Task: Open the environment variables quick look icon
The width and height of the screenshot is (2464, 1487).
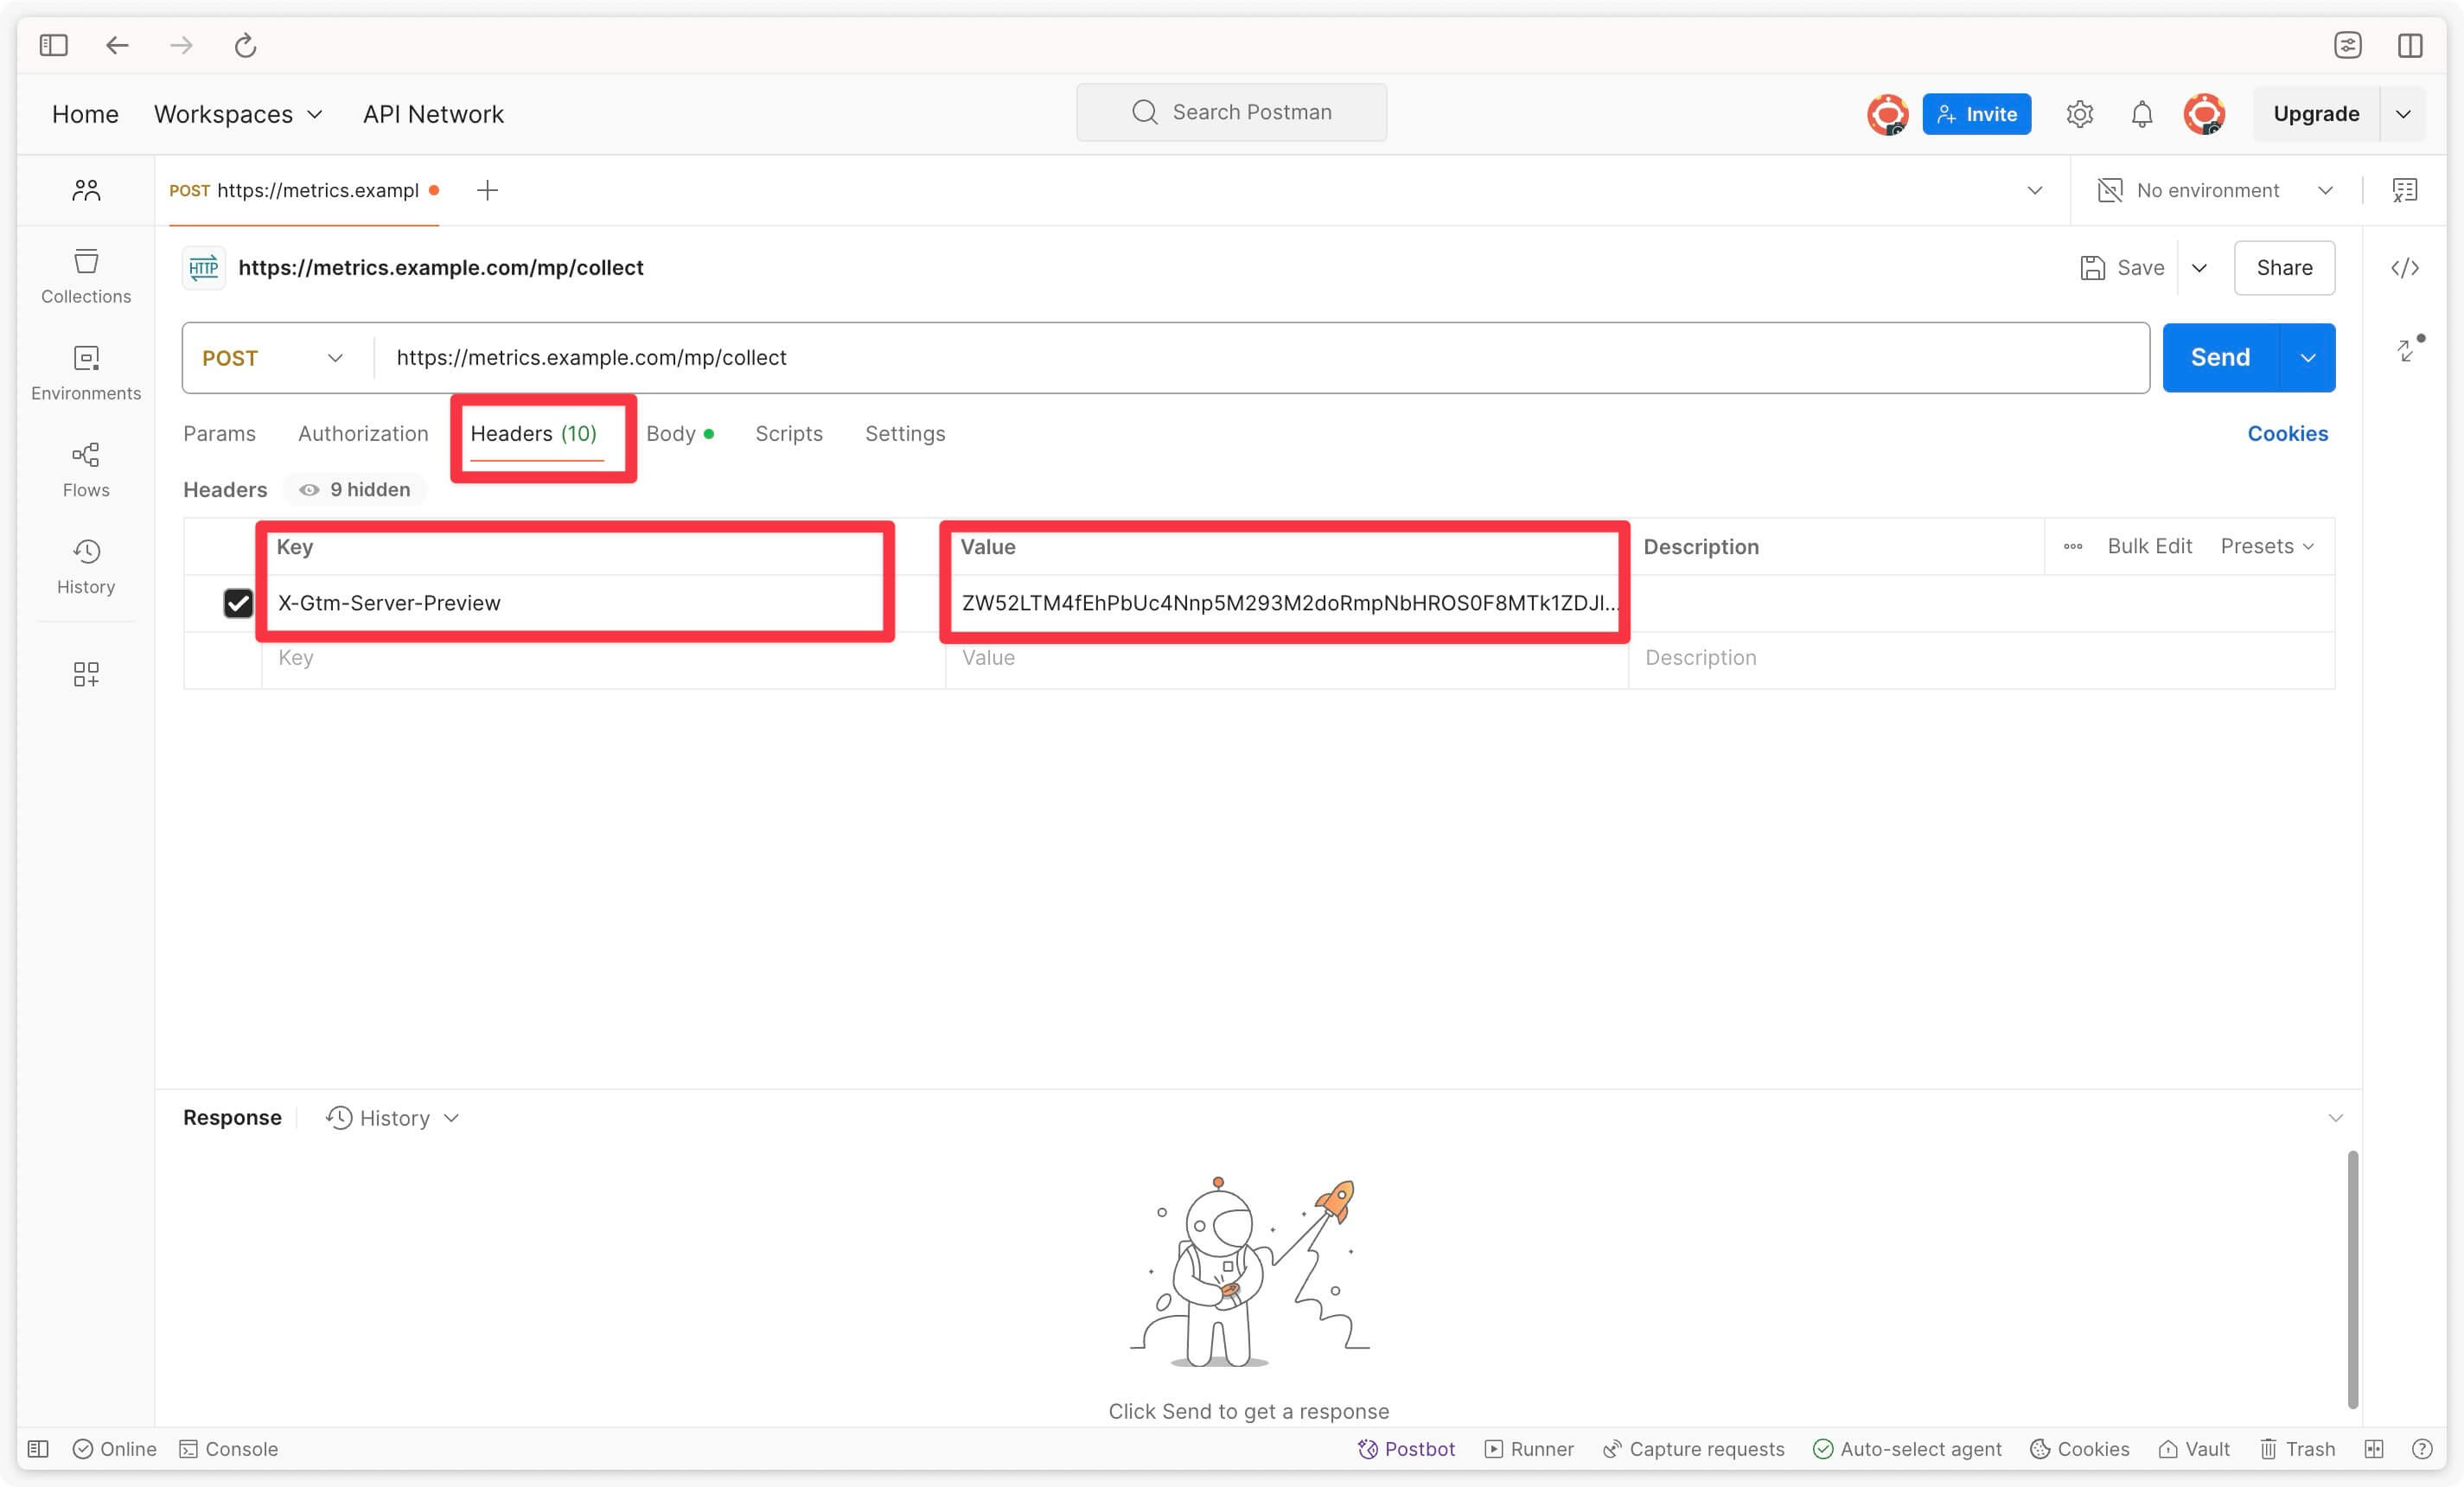Action: [x=2405, y=190]
